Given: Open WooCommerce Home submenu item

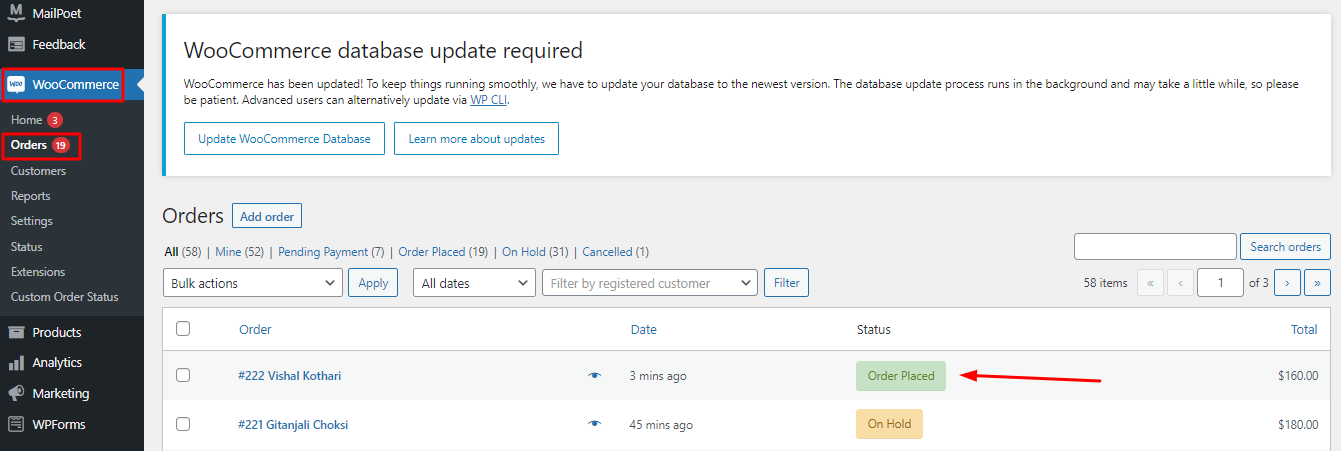Looking at the screenshot, I should click(x=26, y=120).
